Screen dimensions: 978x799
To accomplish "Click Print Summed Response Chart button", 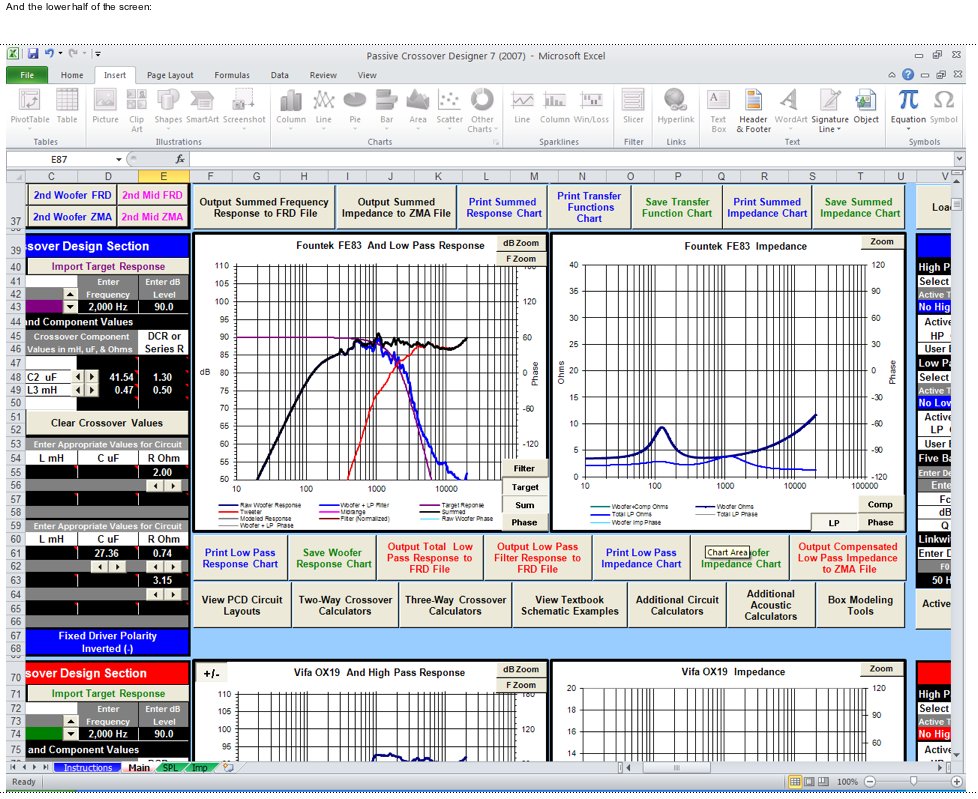I will [x=503, y=207].
